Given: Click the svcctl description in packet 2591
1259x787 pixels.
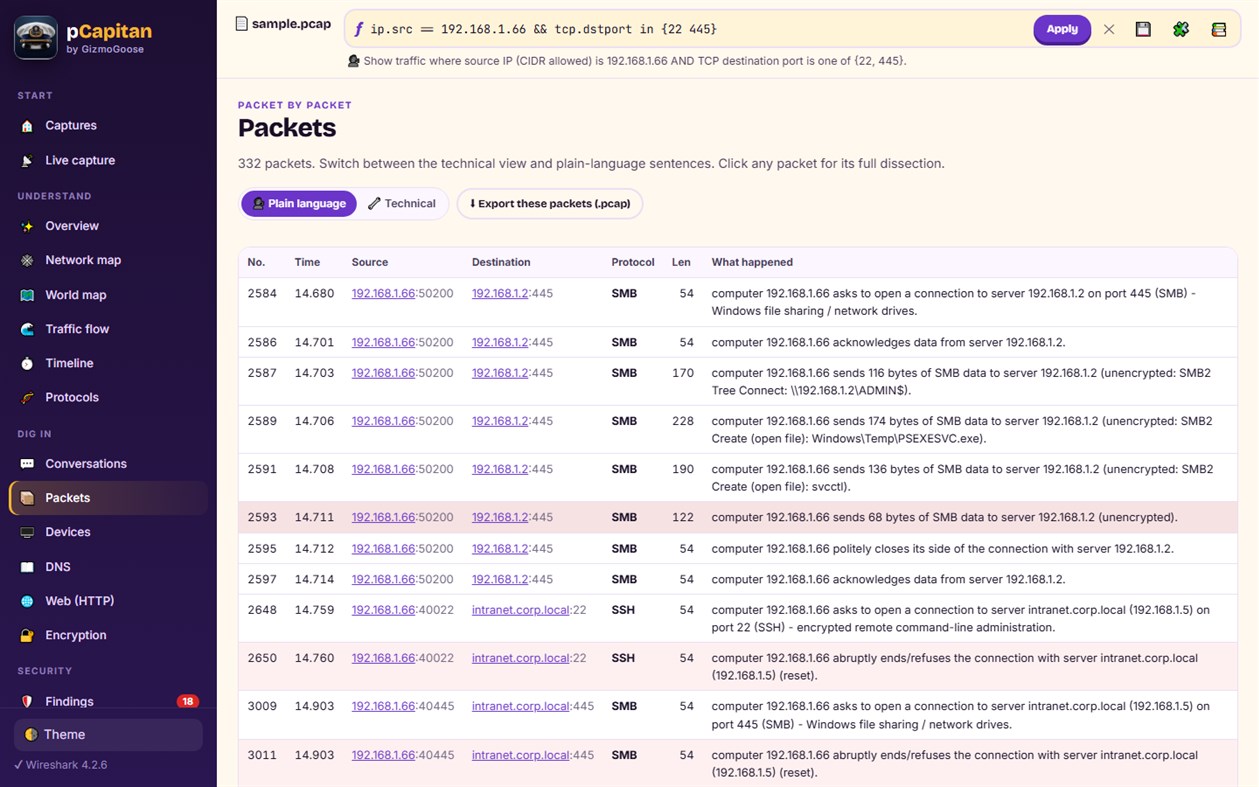Looking at the screenshot, I should point(962,478).
